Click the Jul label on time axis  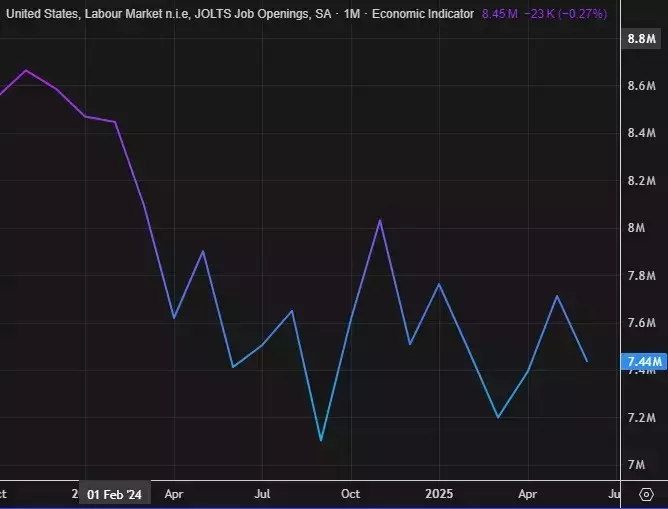coord(261,494)
